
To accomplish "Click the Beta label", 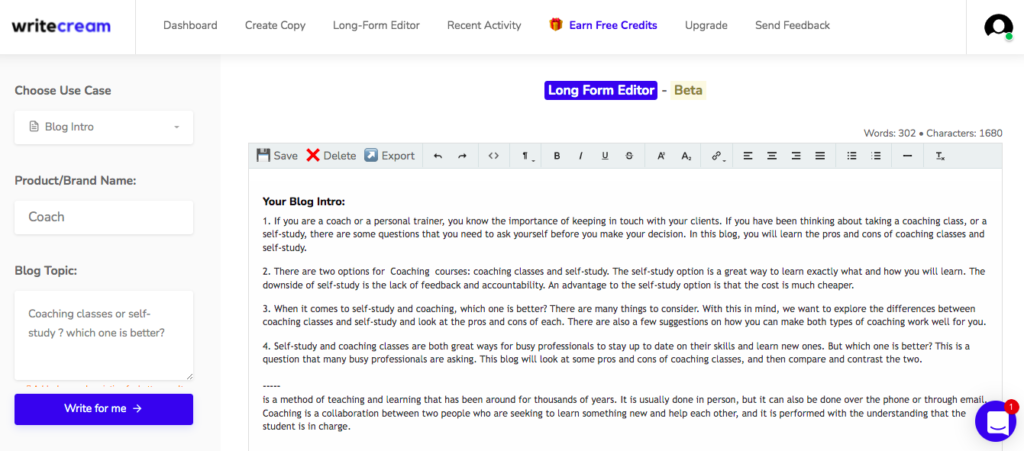I will pyautogui.click(x=688, y=90).
